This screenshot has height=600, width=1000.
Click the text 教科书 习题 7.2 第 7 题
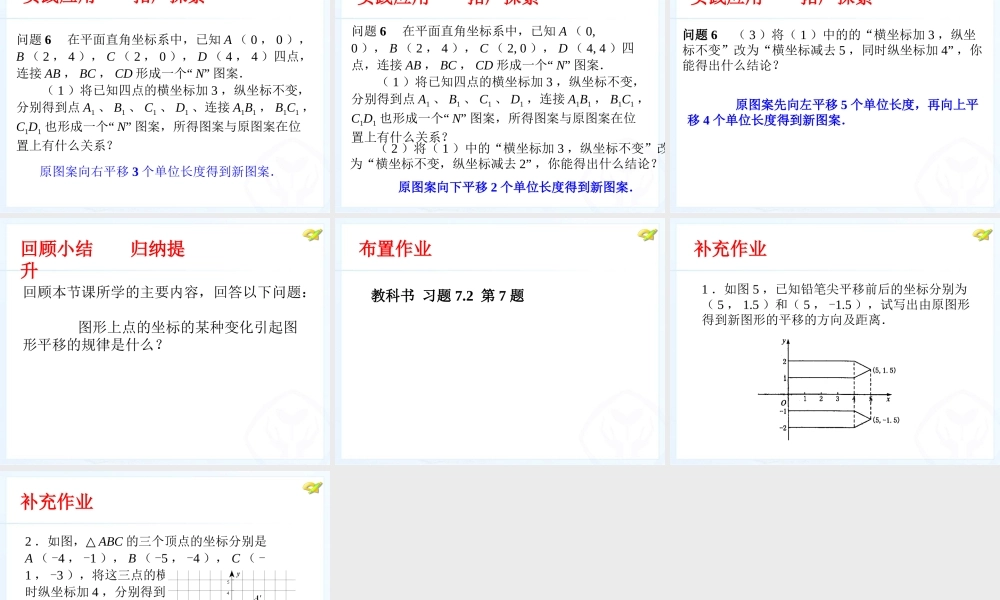(448, 295)
